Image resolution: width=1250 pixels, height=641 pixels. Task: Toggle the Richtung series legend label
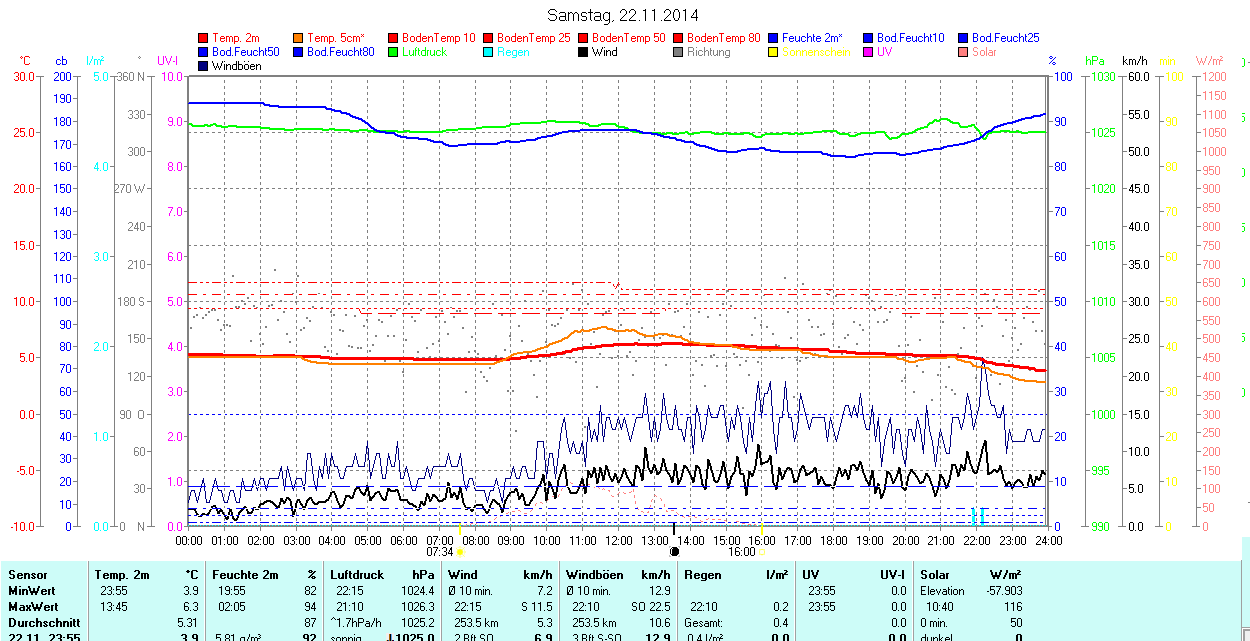708,52
